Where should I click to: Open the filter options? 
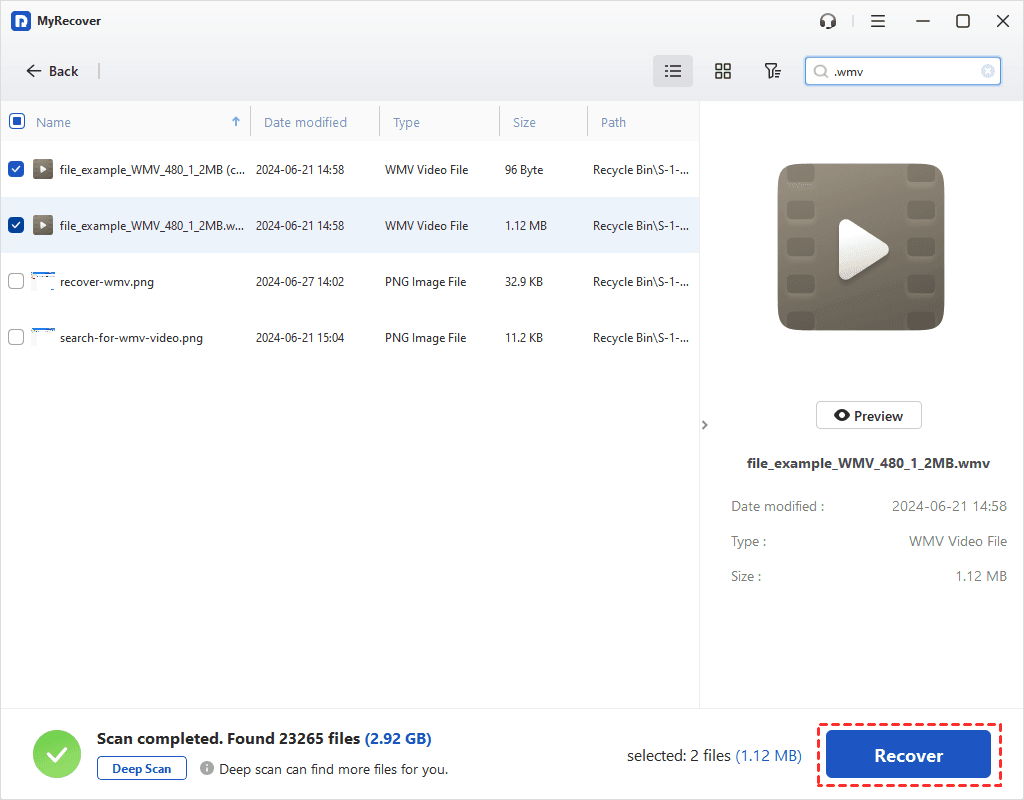tap(772, 71)
